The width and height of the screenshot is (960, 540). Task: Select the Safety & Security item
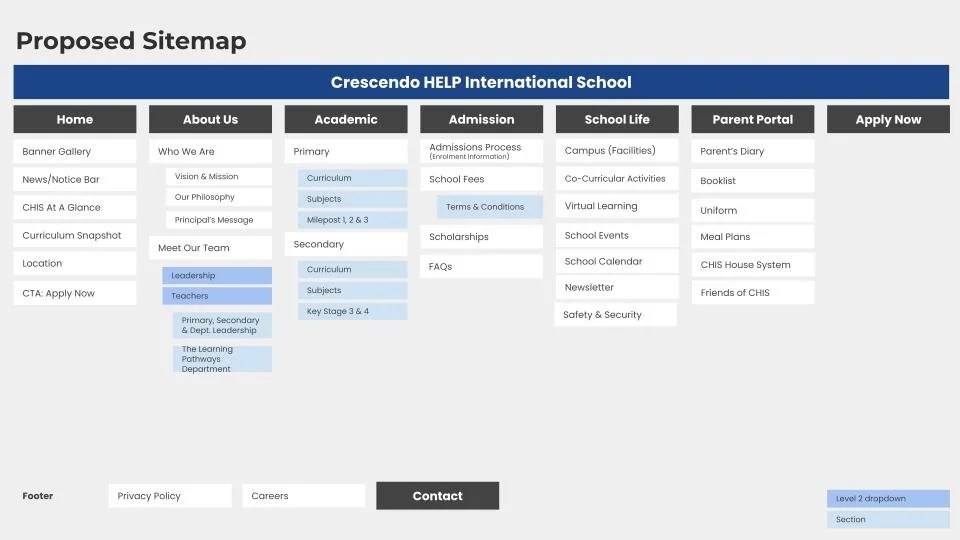[x=616, y=315]
